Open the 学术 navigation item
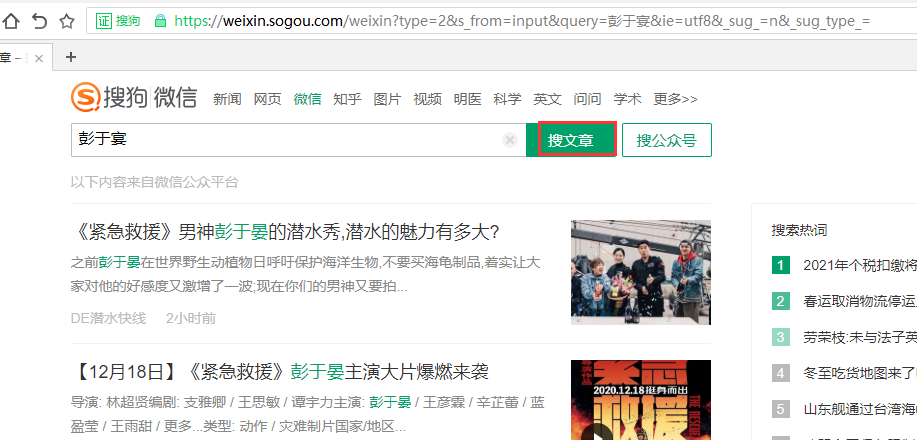The width and height of the screenshot is (917, 440). click(x=628, y=99)
